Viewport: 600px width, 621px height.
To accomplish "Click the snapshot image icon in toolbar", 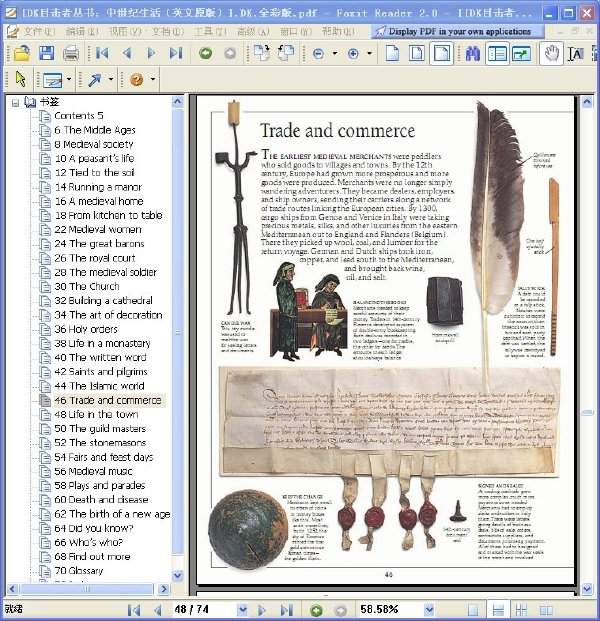I will point(522,53).
